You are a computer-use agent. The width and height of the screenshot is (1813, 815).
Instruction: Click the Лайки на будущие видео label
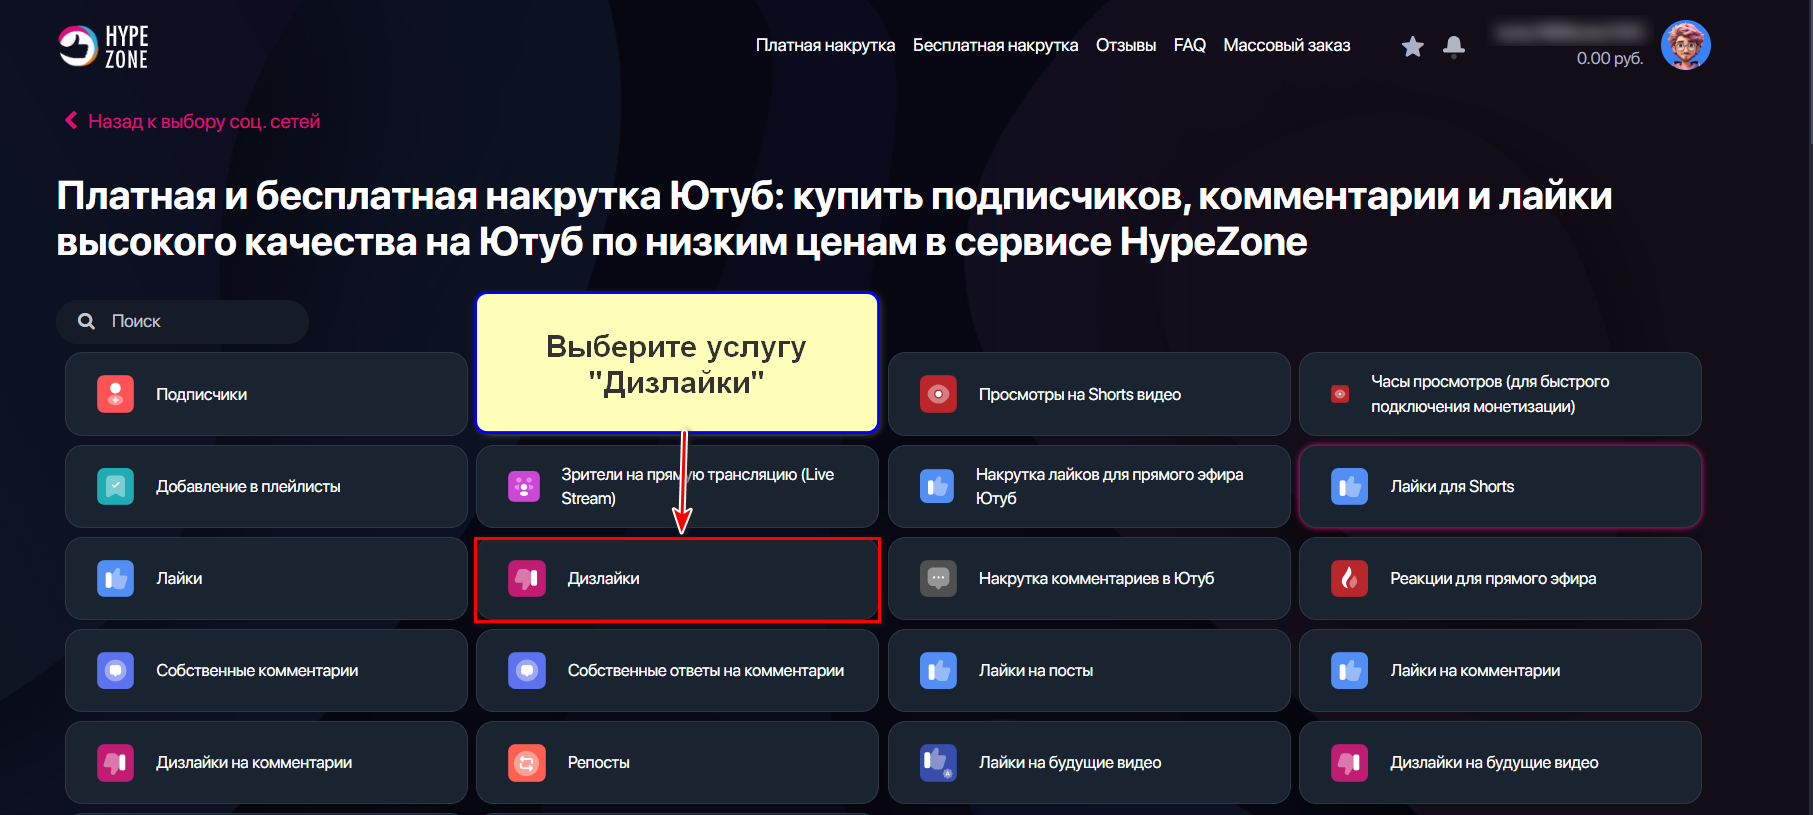coord(1069,762)
